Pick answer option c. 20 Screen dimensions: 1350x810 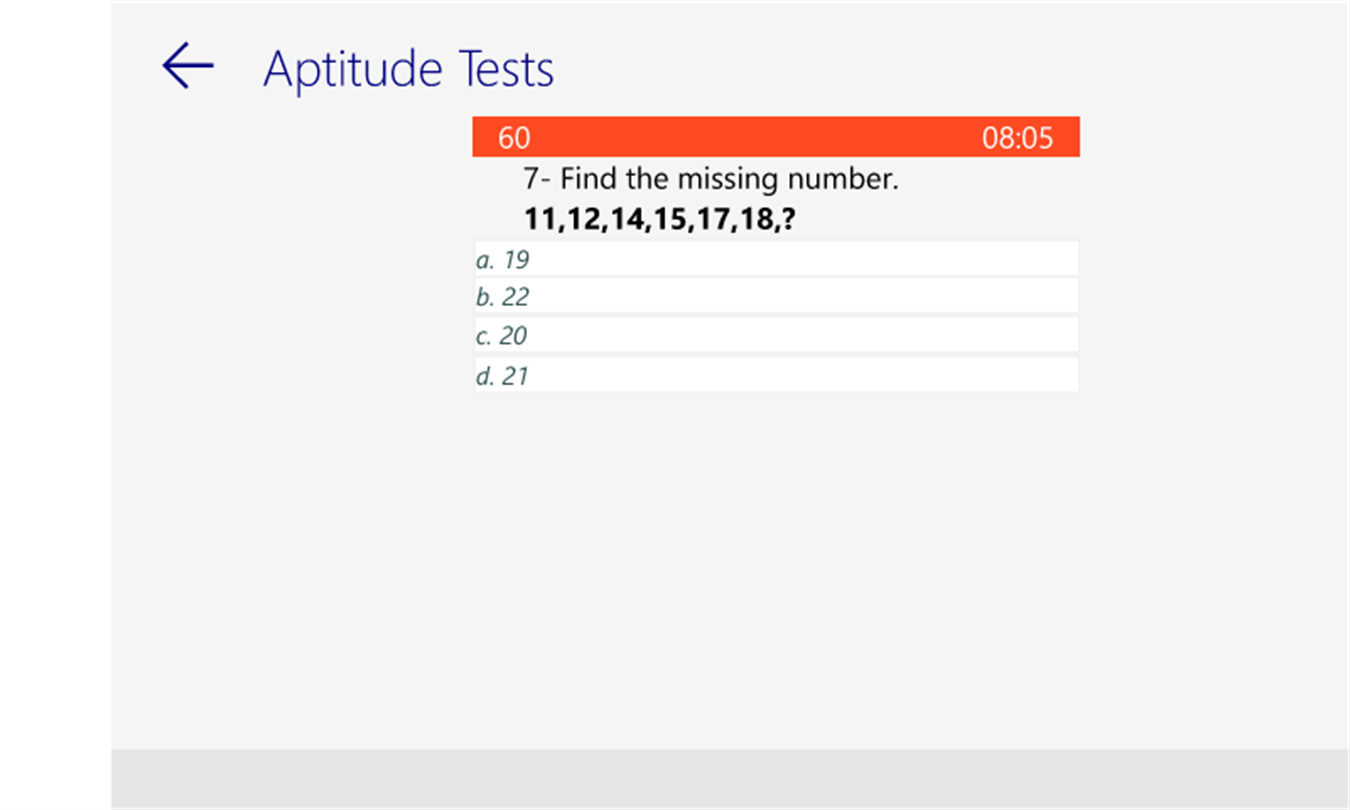[x=775, y=335]
